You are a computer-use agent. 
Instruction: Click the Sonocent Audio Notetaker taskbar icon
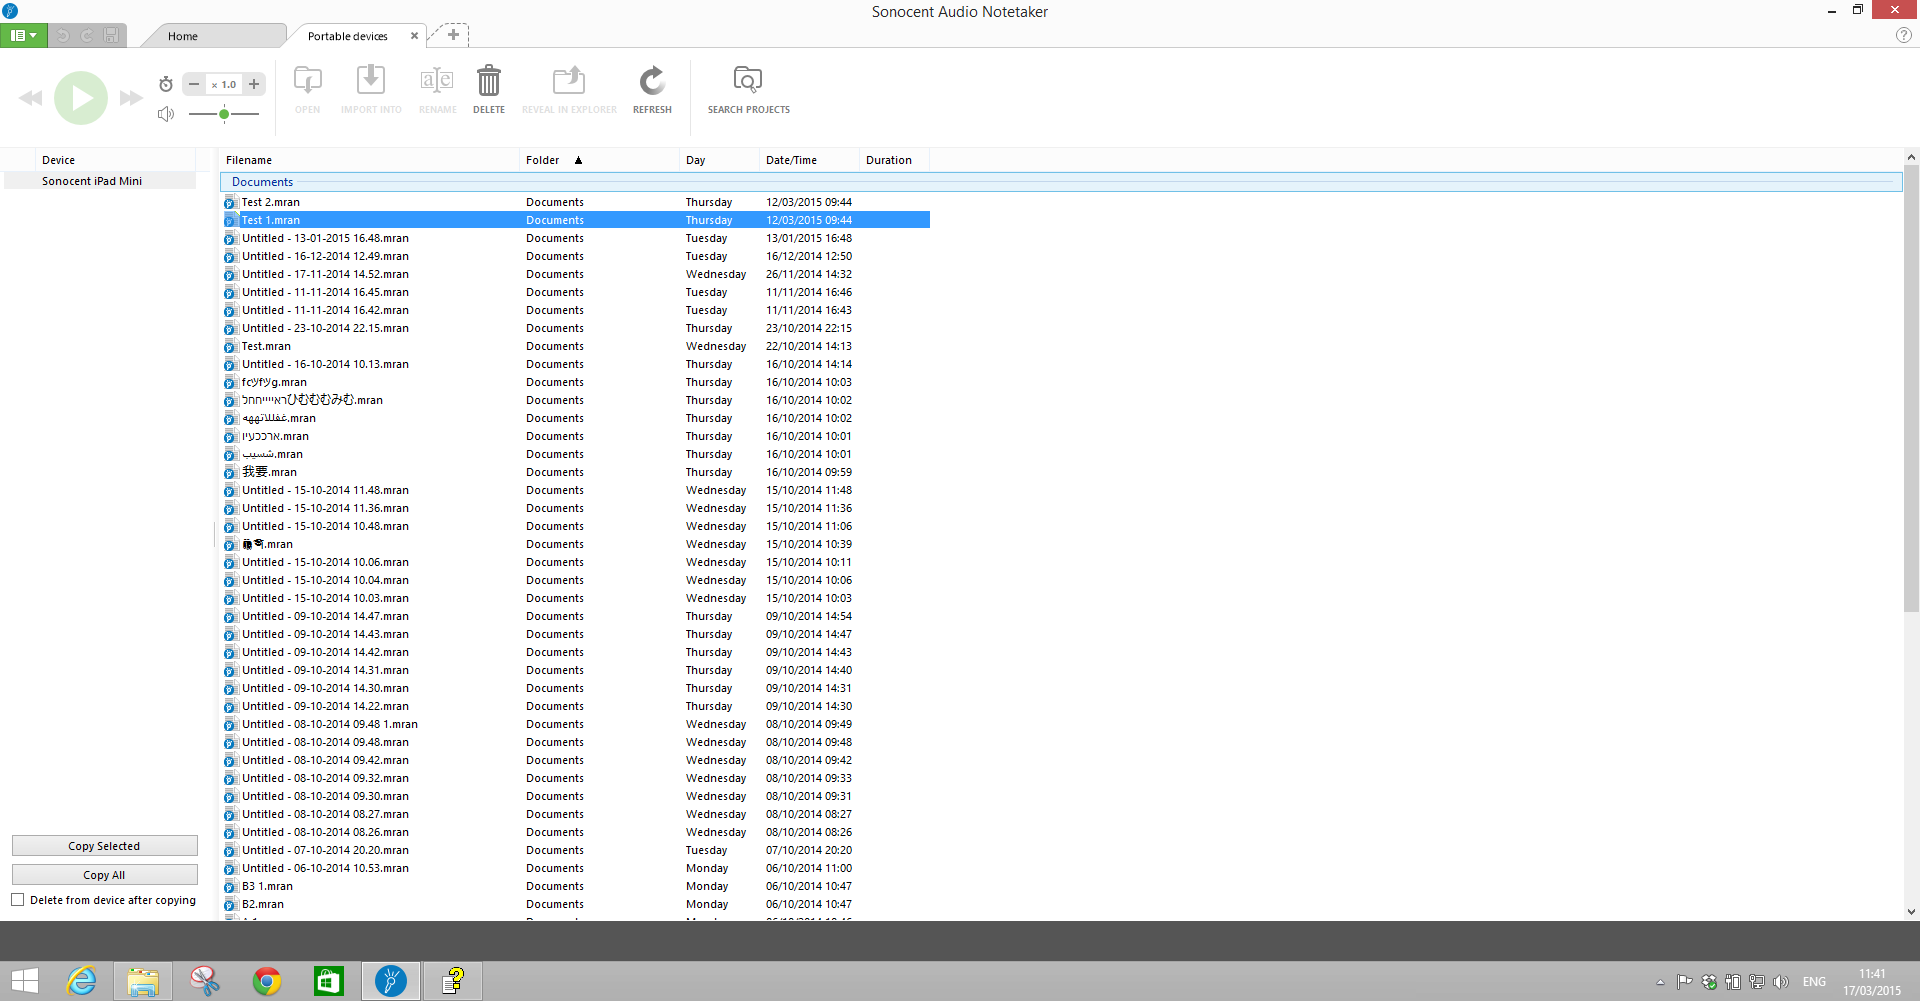391,981
